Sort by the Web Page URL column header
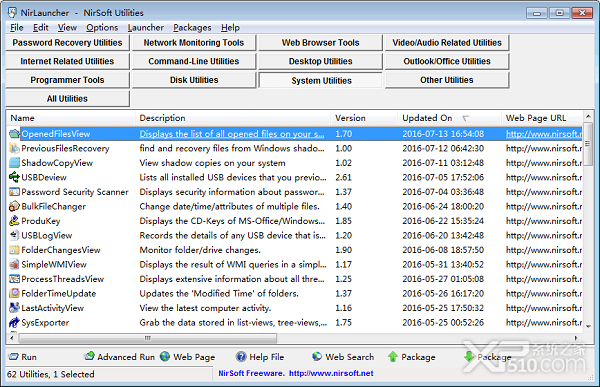Viewport: 600px width, 387px height. coord(542,118)
